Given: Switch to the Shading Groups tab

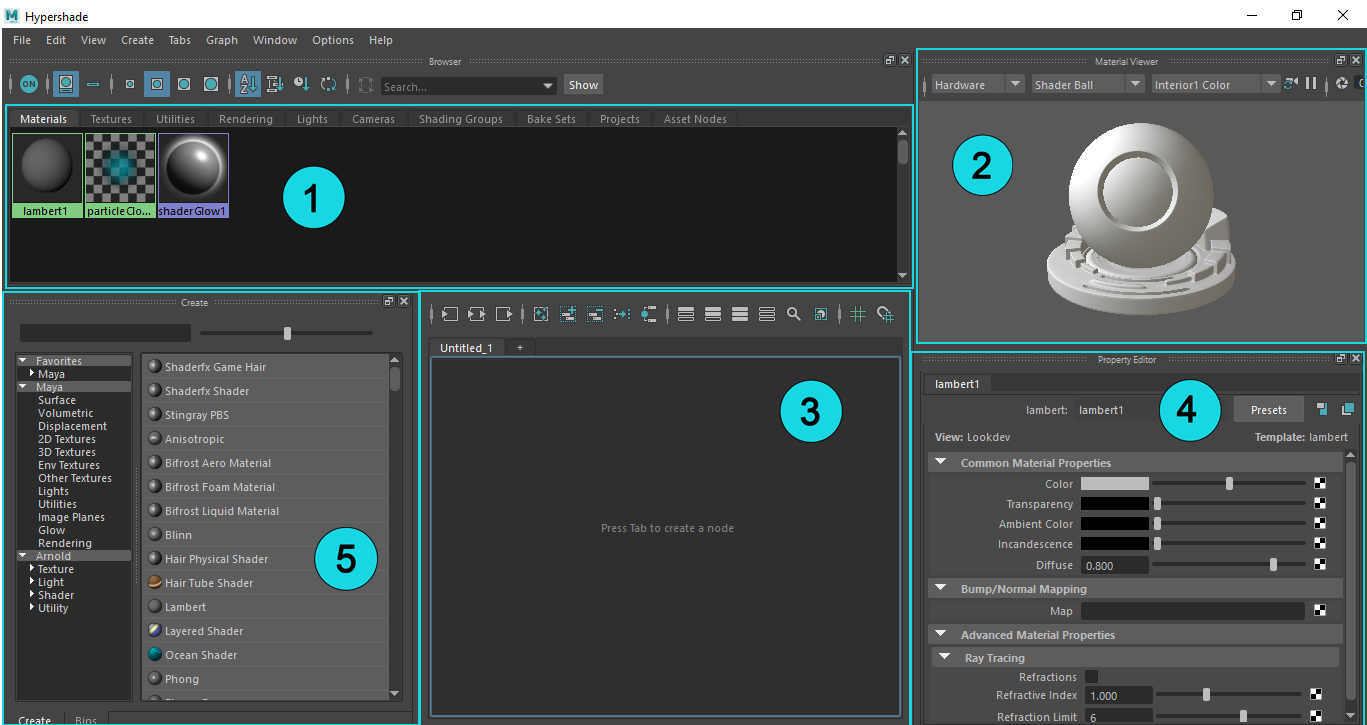Looking at the screenshot, I should pyautogui.click(x=461, y=119).
